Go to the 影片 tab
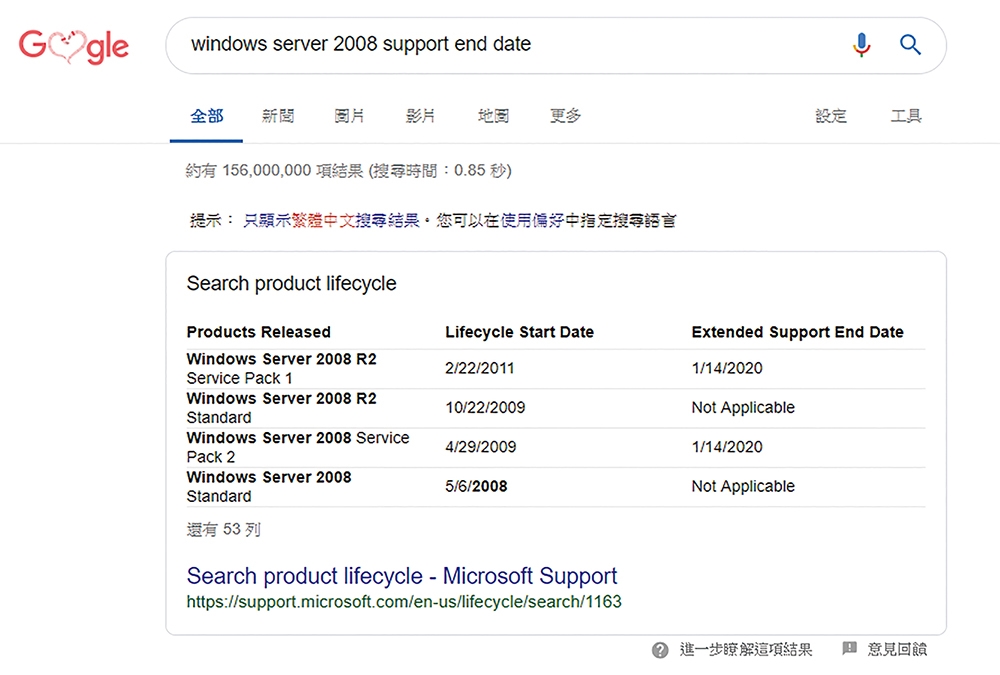 point(421,116)
